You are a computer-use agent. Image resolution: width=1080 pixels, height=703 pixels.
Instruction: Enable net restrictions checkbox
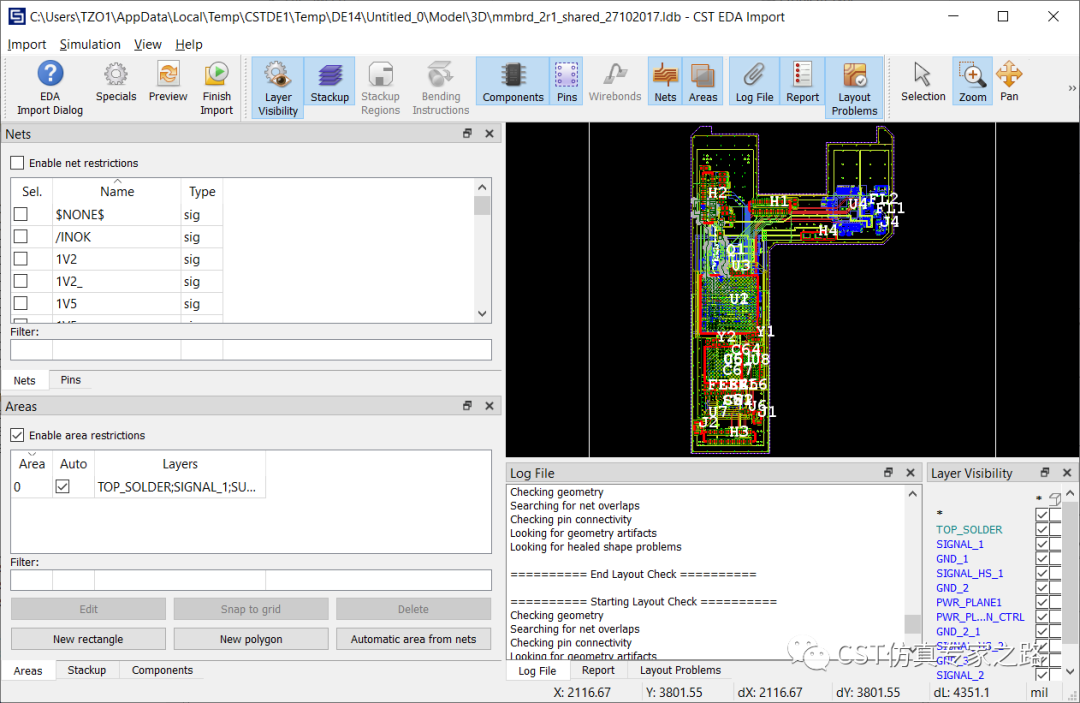[17, 163]
